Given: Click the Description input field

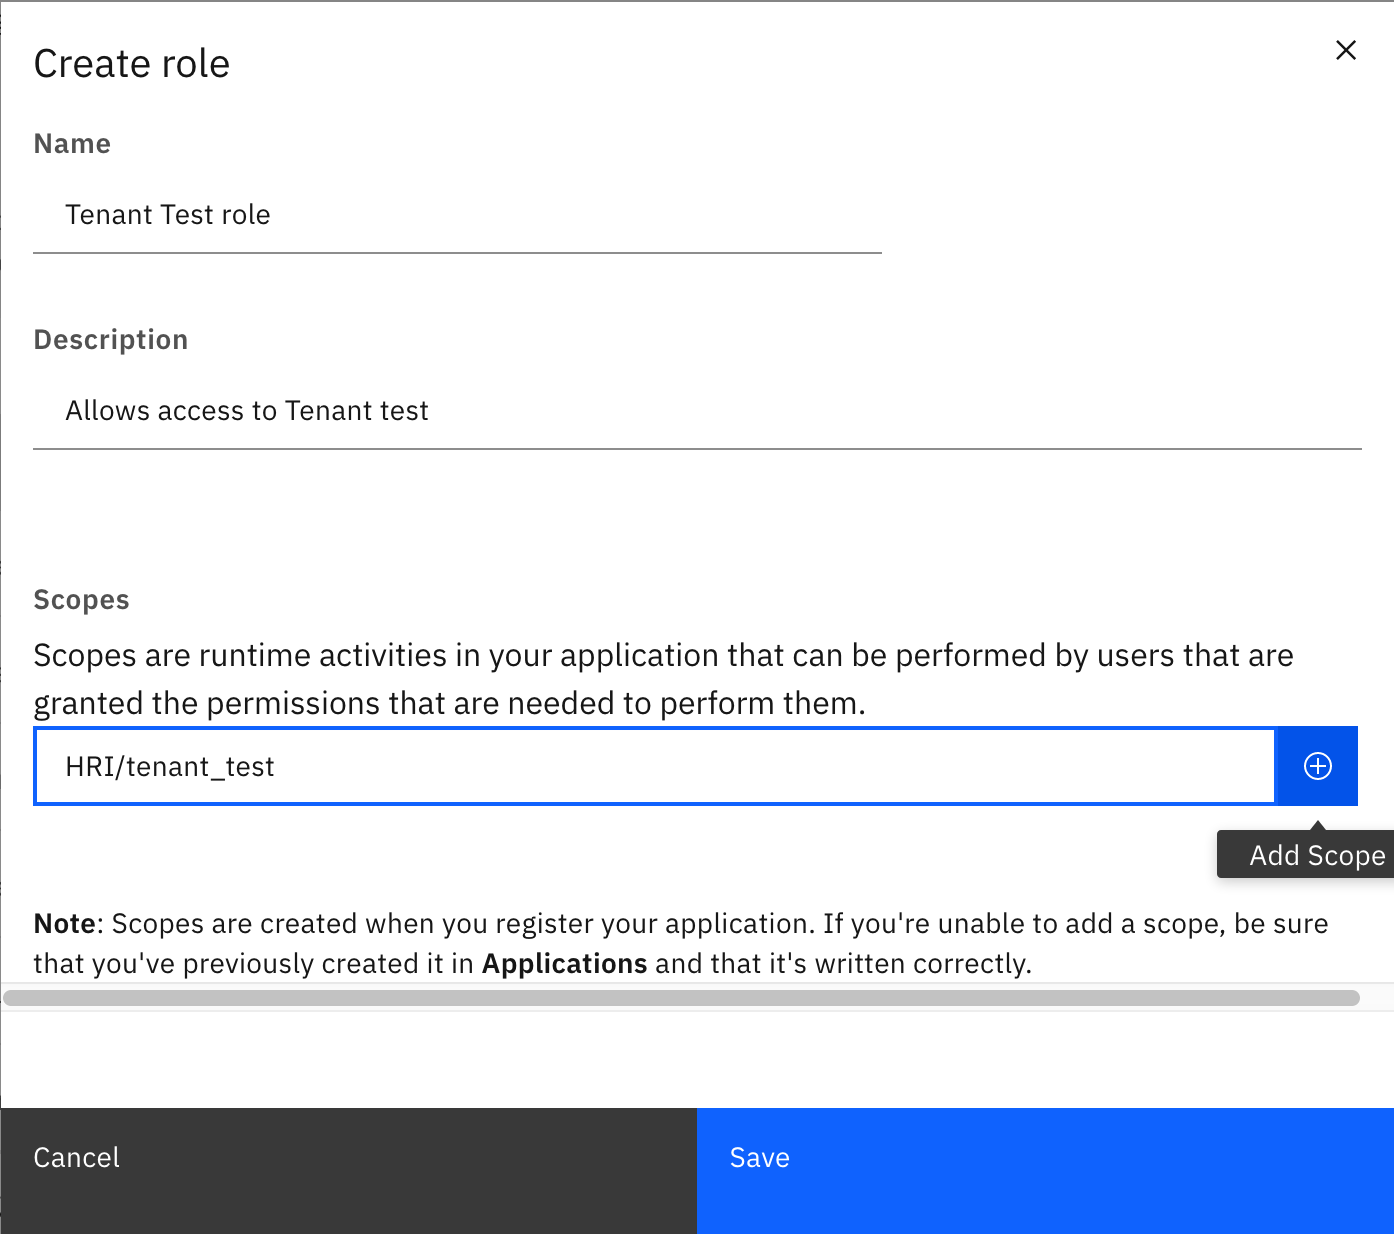Looking at the screenshot, I should (x=697, y=411).
